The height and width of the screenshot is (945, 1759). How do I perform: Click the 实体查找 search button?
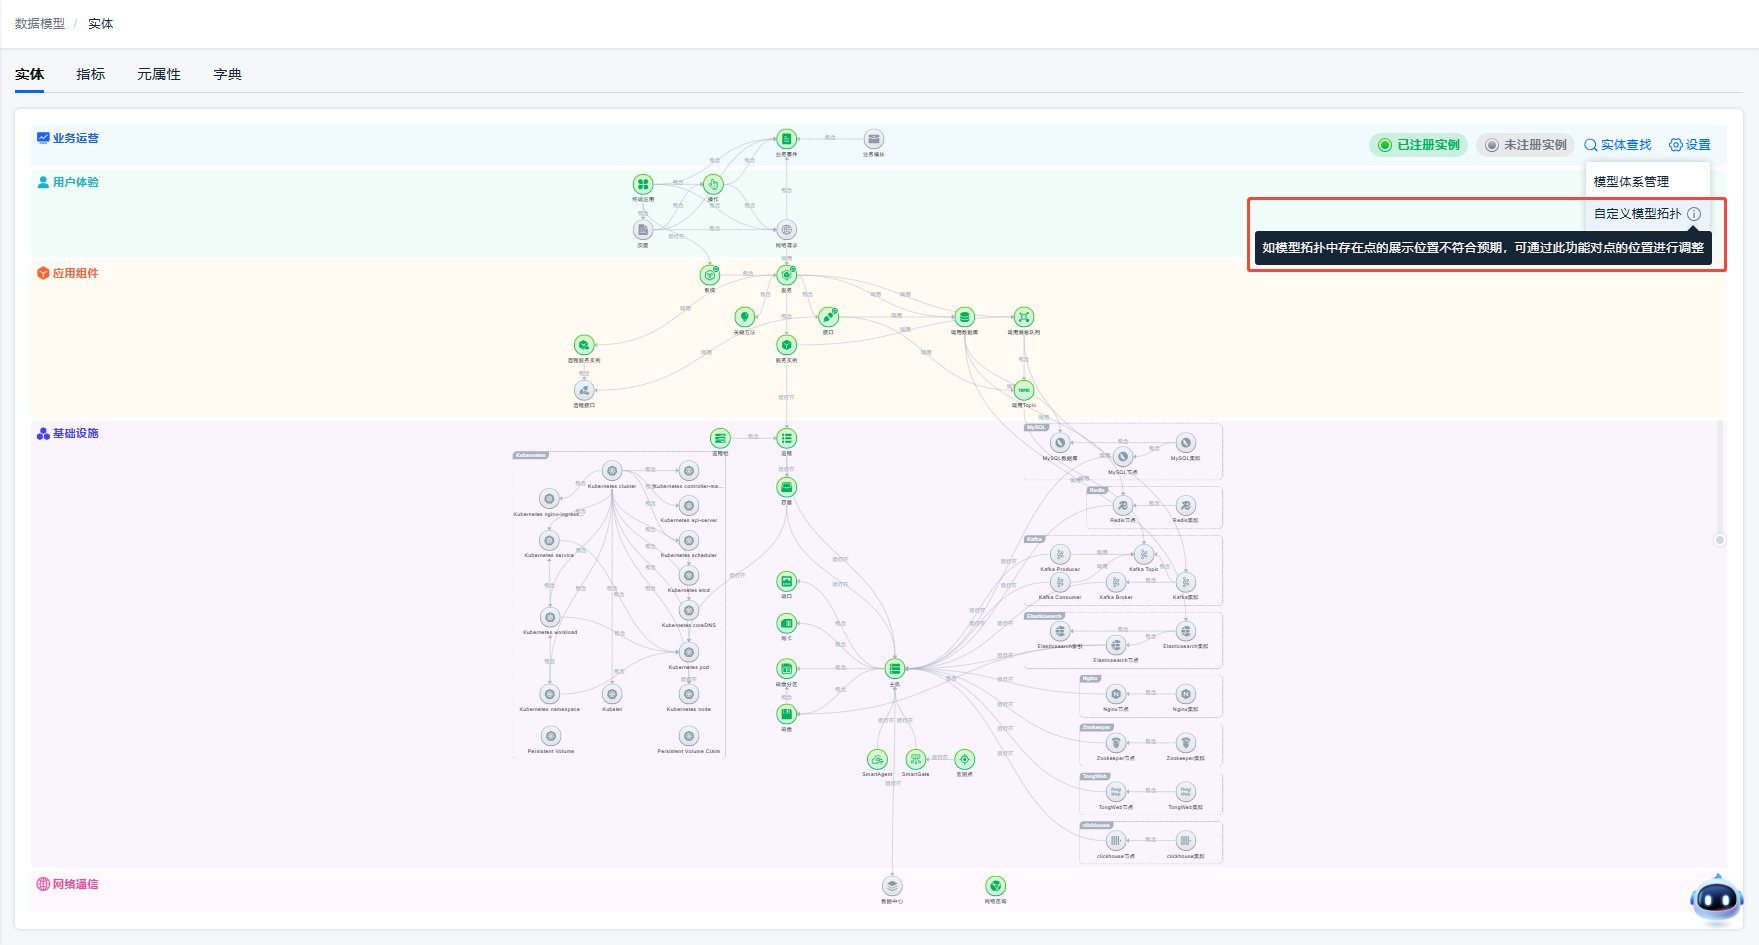(x=1618, y=145)
